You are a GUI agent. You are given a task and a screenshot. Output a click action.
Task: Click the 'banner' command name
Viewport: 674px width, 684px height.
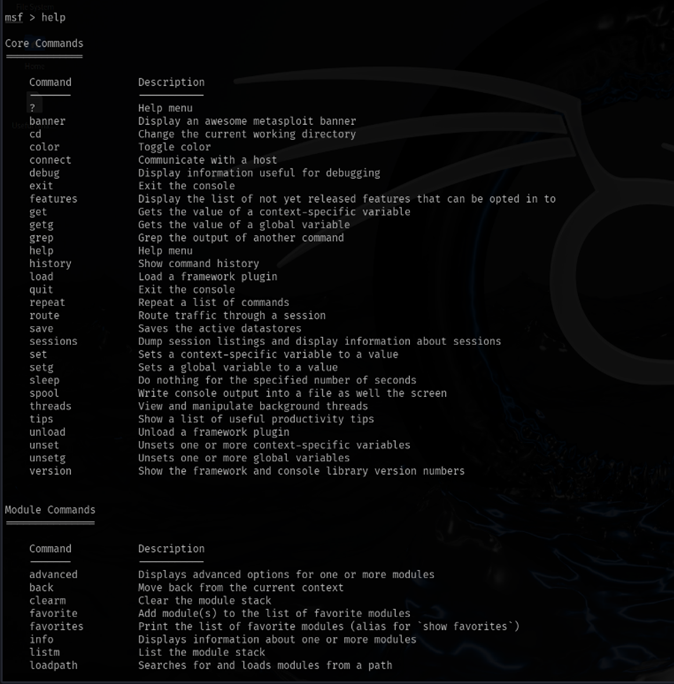point(47,121)
